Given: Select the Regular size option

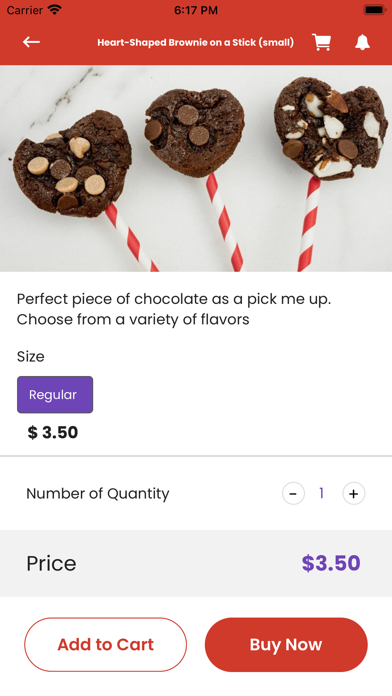Looking at the screenshot, I should [55, 395].
